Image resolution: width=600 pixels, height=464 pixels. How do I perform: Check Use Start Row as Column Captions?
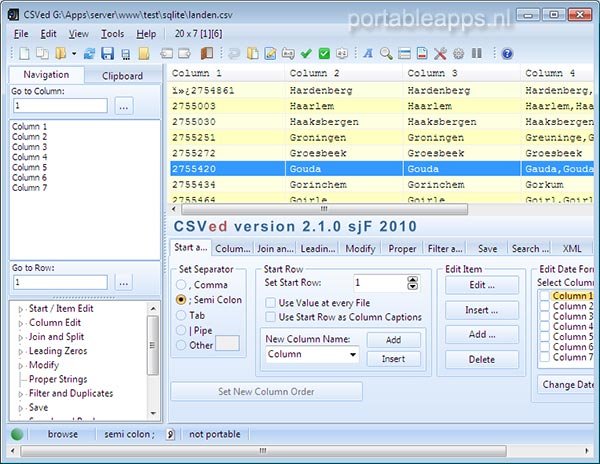click(271, 317)
